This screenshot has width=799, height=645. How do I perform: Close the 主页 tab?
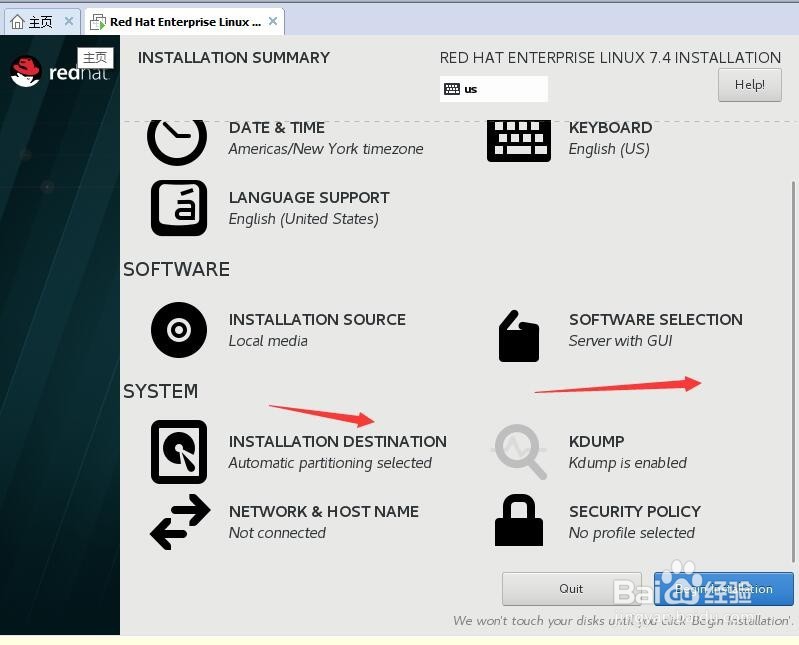pos(69,21)
